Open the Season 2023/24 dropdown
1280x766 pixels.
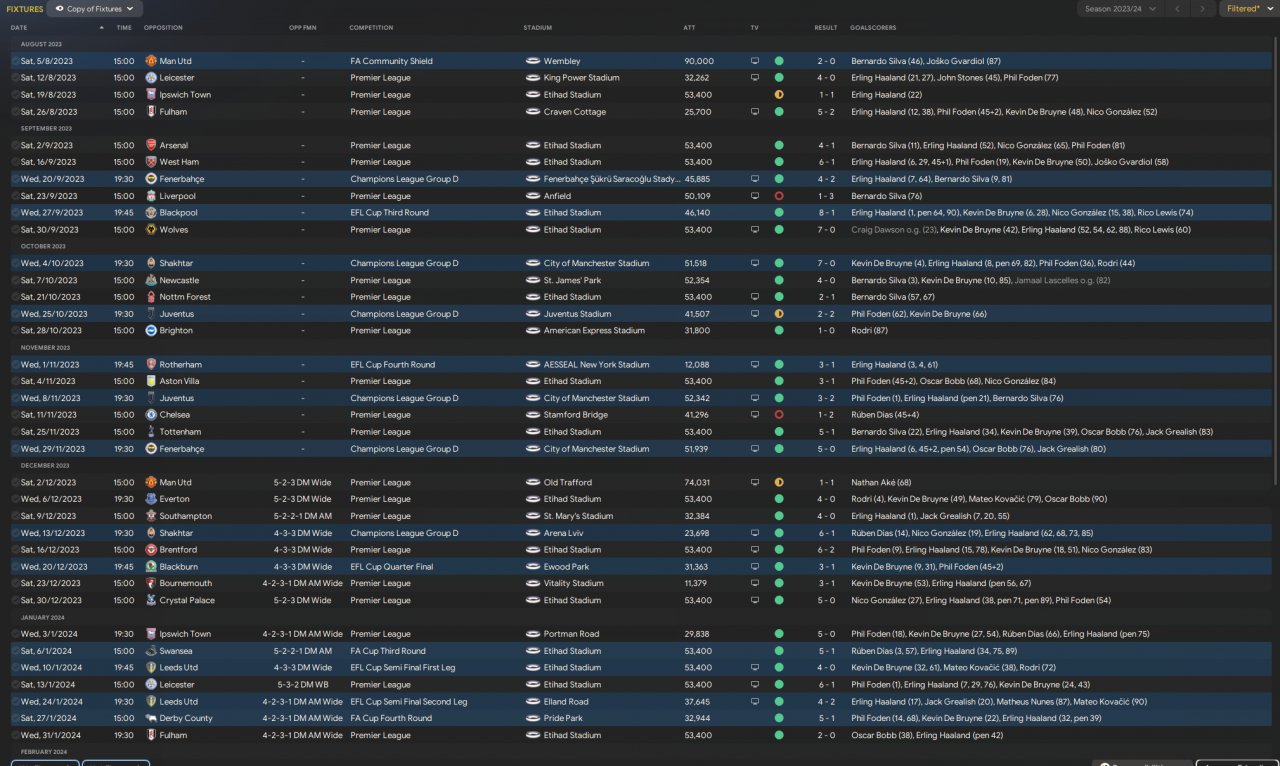(x=1121, y=9)
